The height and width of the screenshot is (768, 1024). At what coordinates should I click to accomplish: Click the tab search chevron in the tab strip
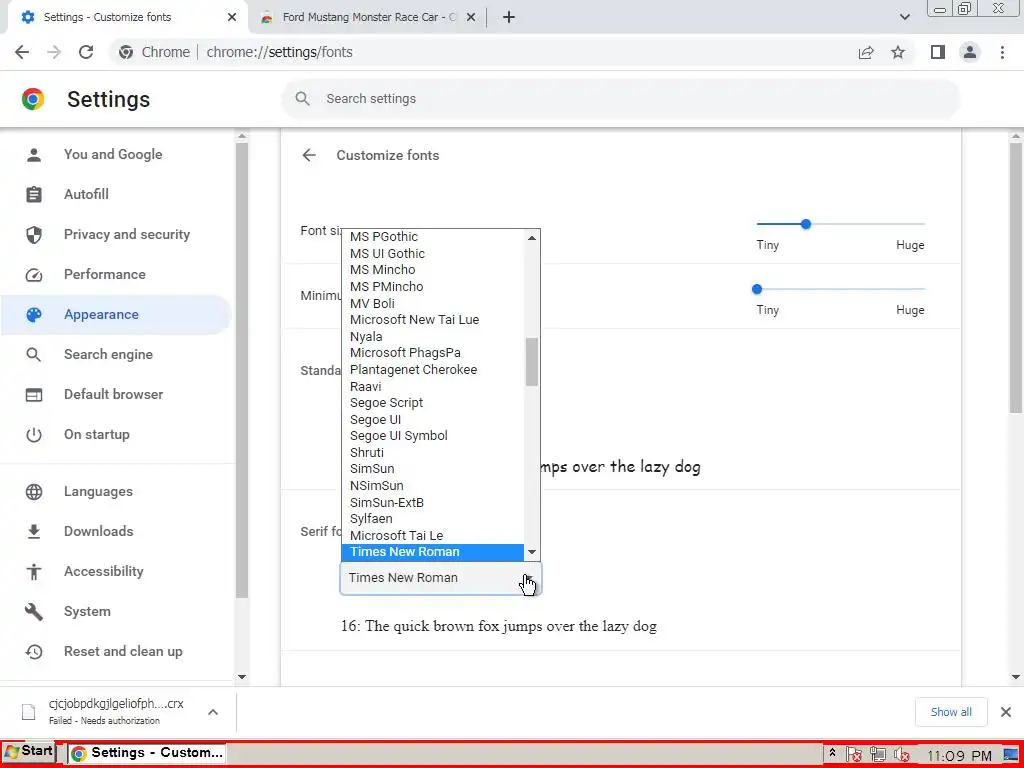(904, 18)
